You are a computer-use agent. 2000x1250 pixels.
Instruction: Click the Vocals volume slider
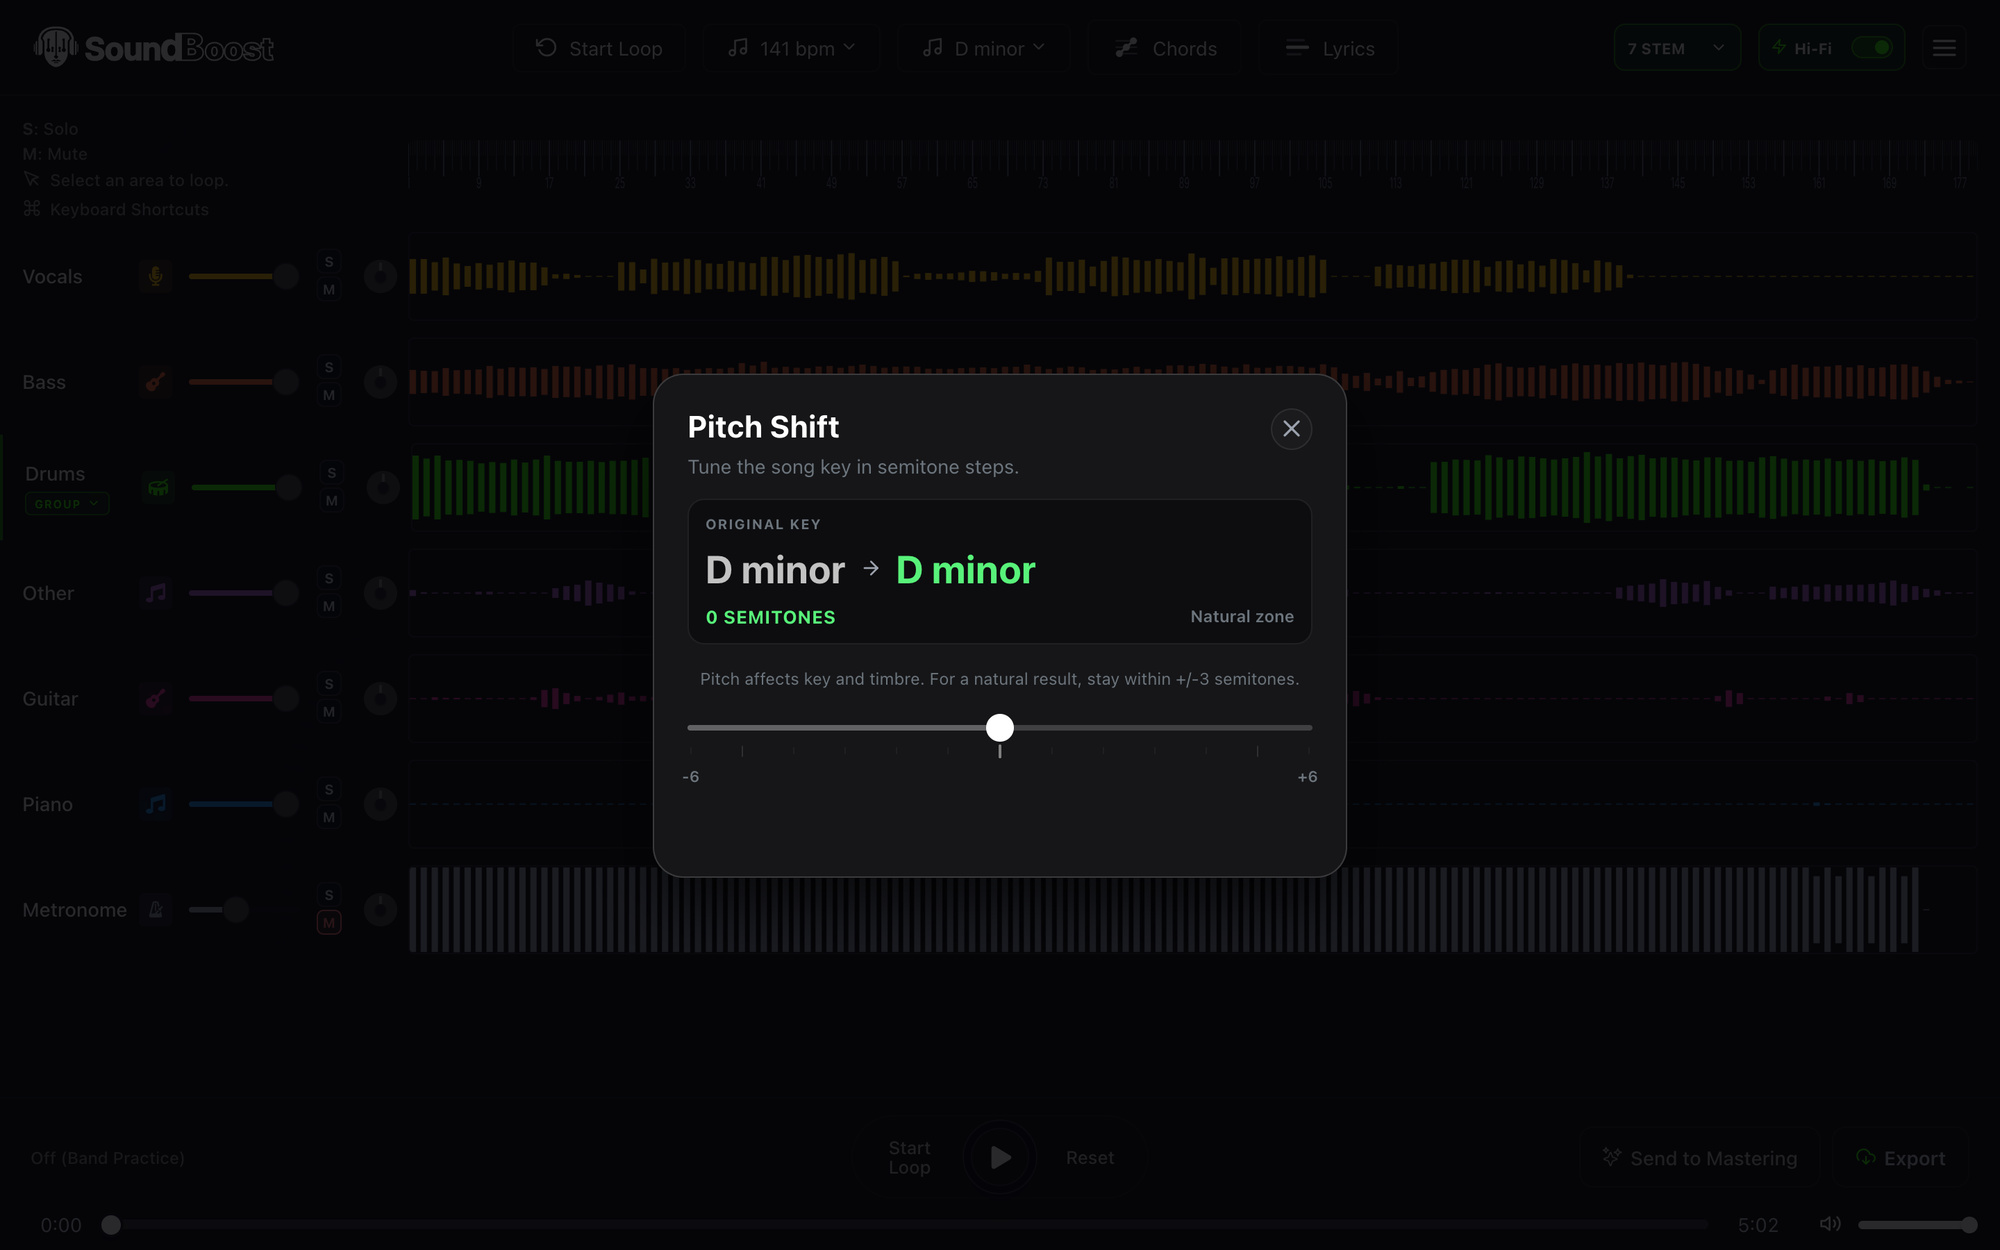coord(243,276)
